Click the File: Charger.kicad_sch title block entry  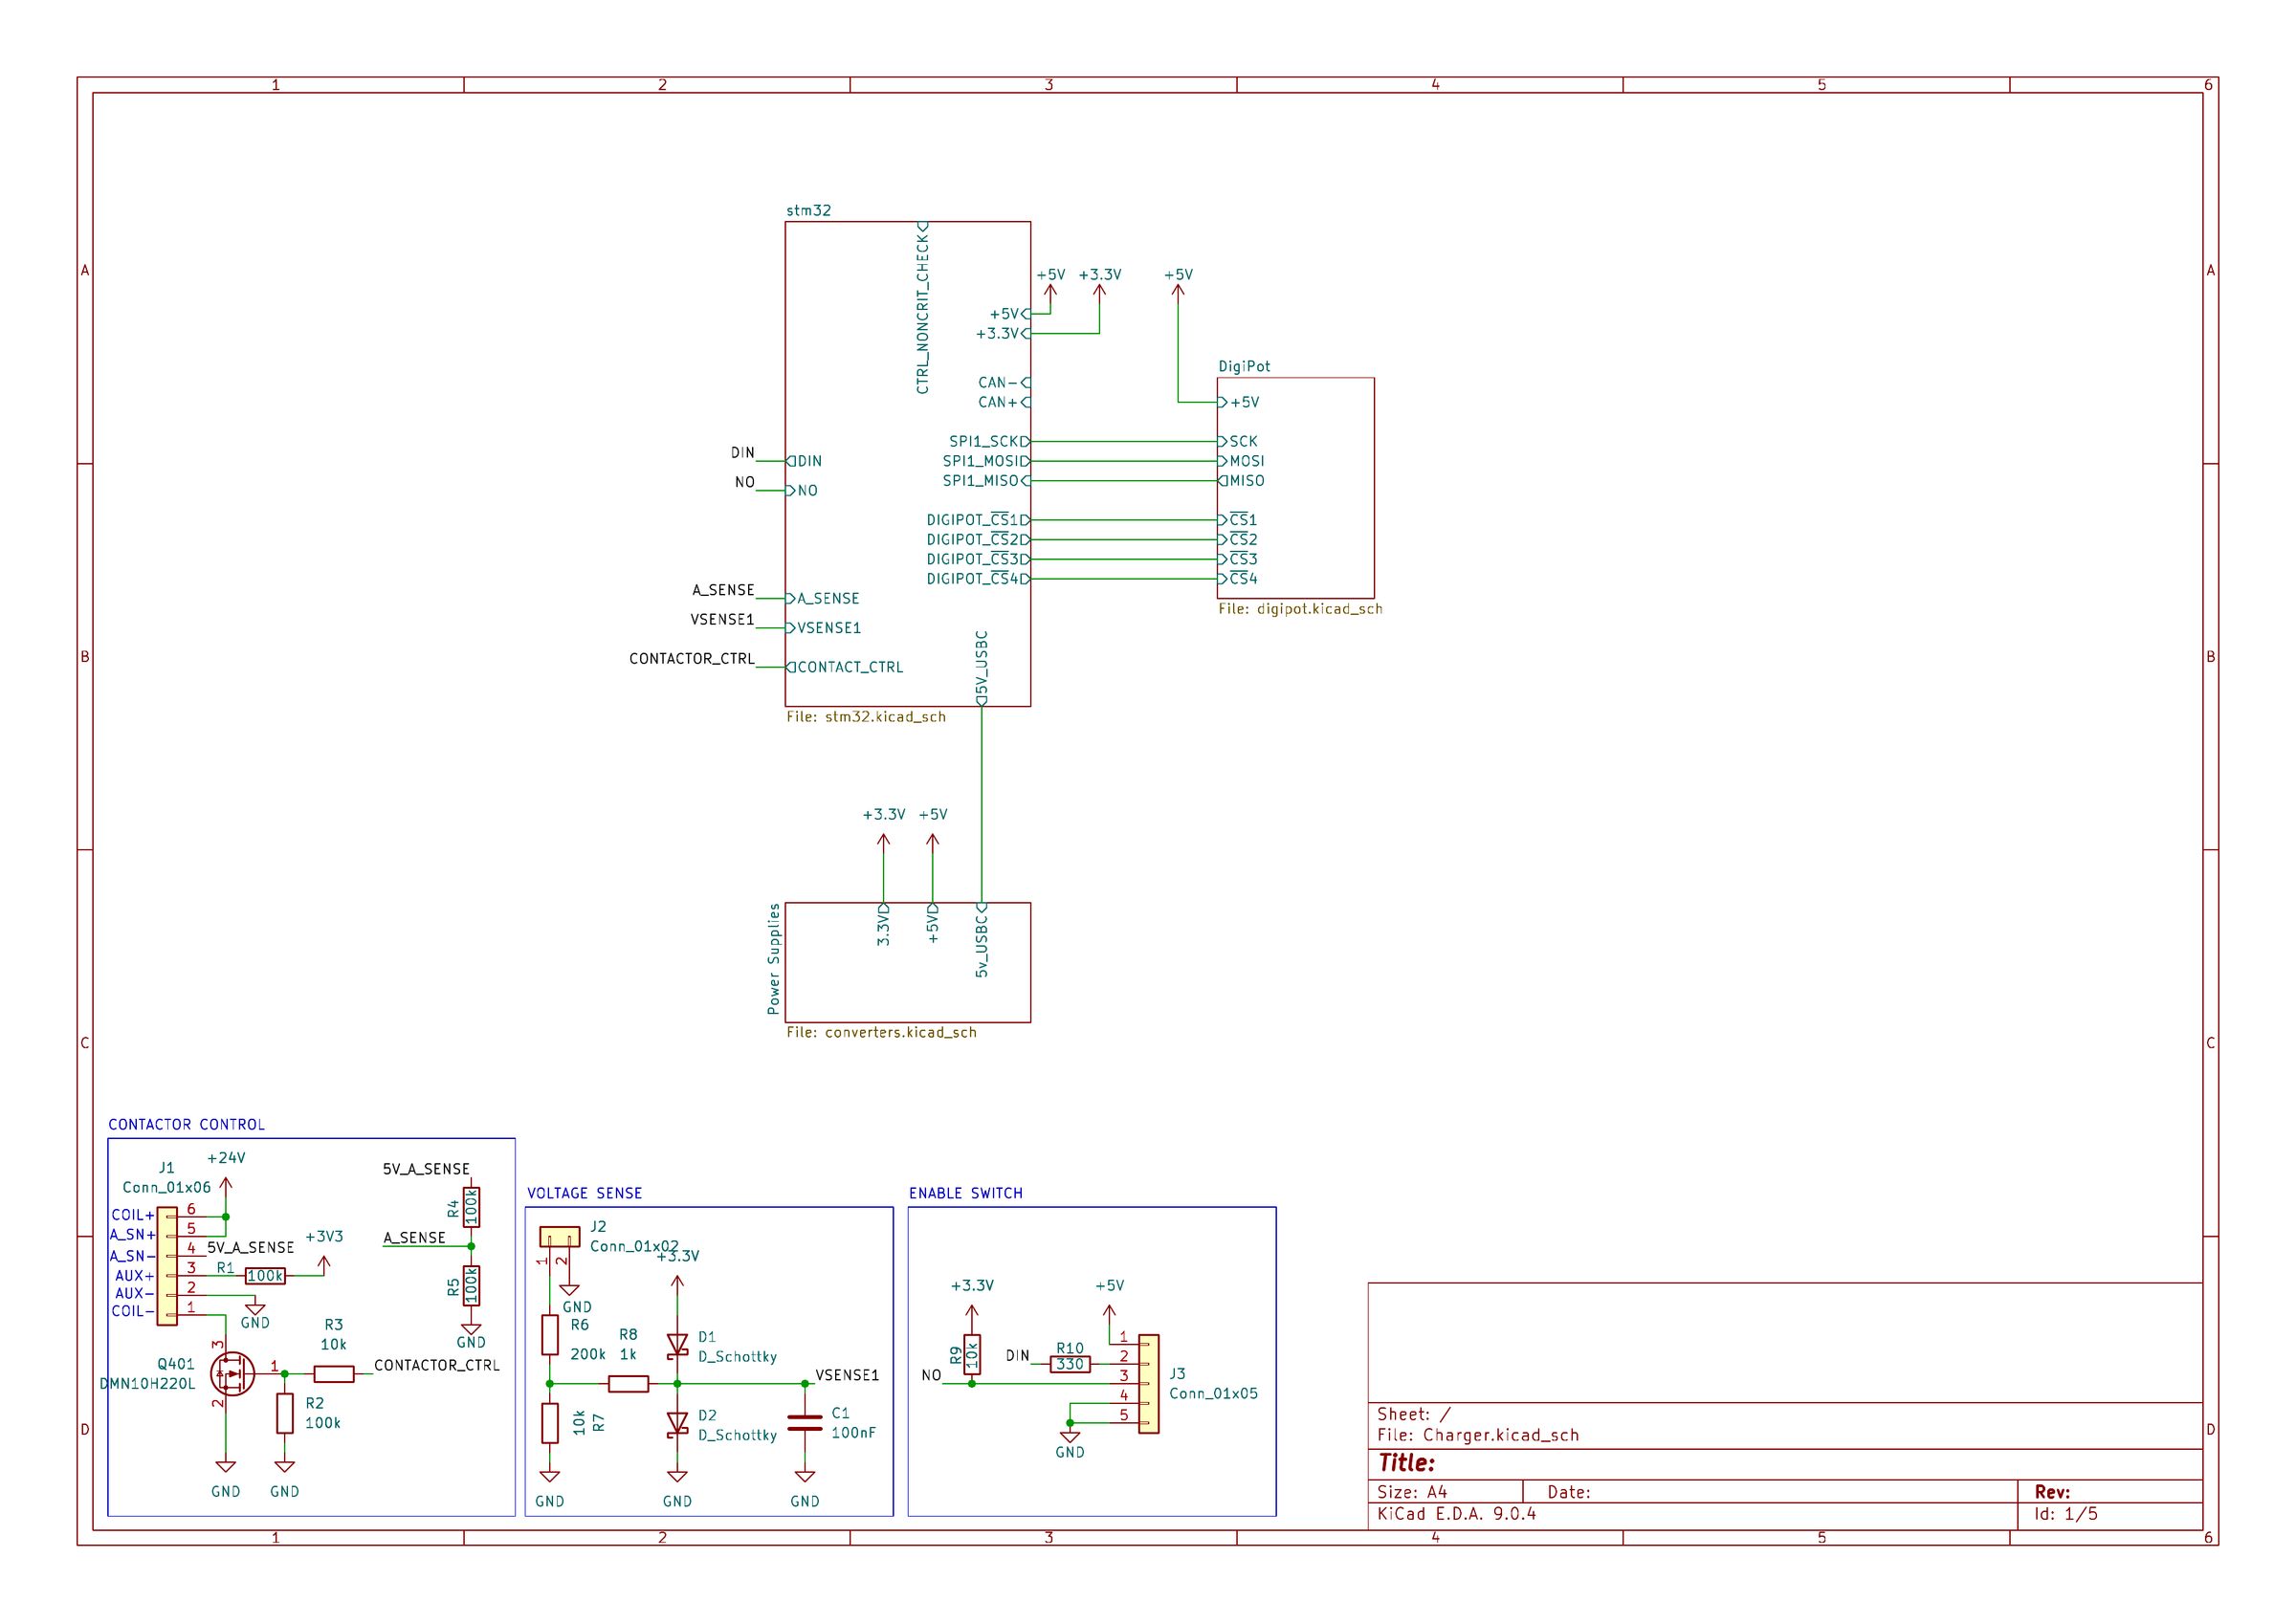click(x=1478, y=1435)
